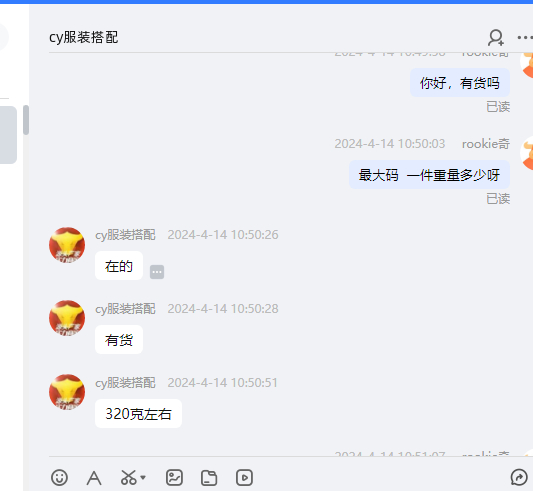Open the quick reply bubble icon
This screenshot has height=491, width=533.
[519, 477]
